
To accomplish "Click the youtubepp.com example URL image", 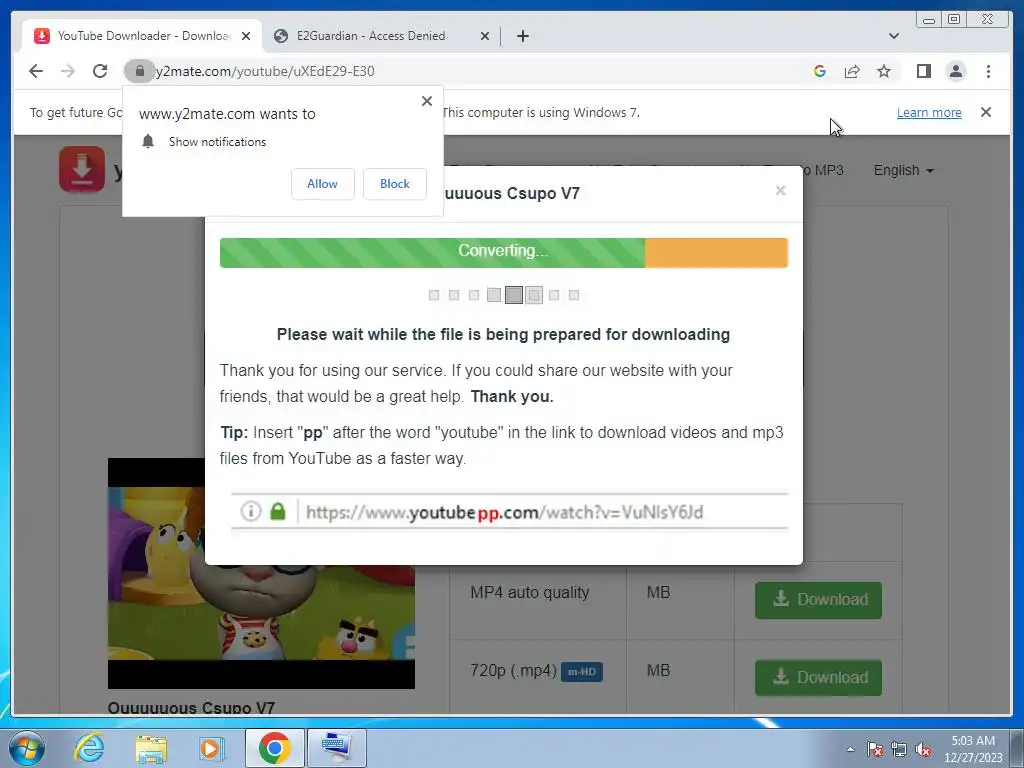I will tap(509, 511).
